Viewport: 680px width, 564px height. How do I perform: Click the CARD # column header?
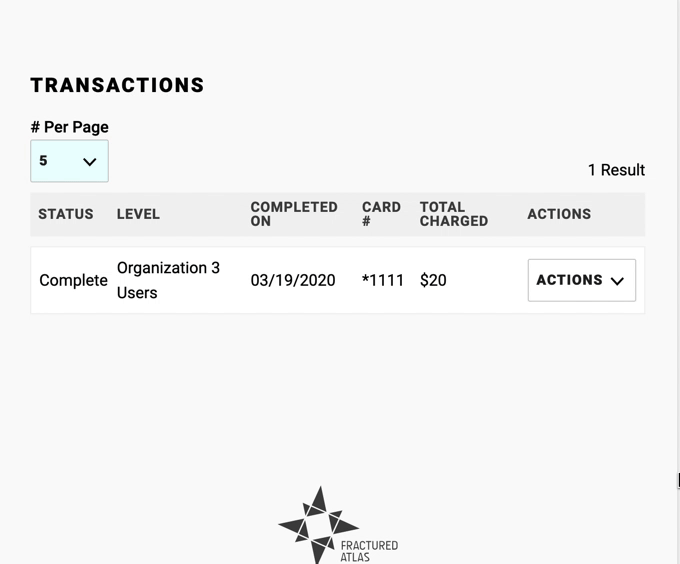click(x=381, y=214)
